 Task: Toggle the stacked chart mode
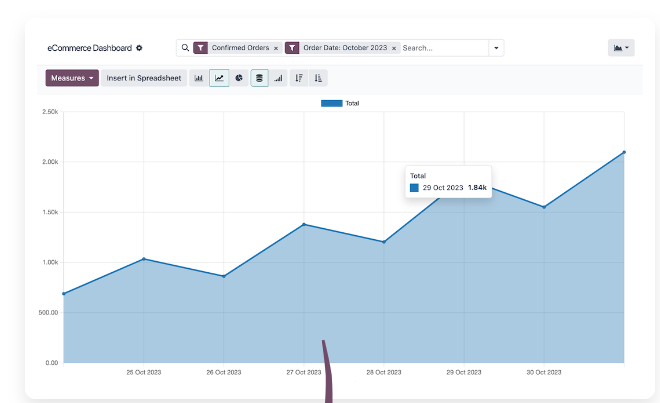click(260, 78)
